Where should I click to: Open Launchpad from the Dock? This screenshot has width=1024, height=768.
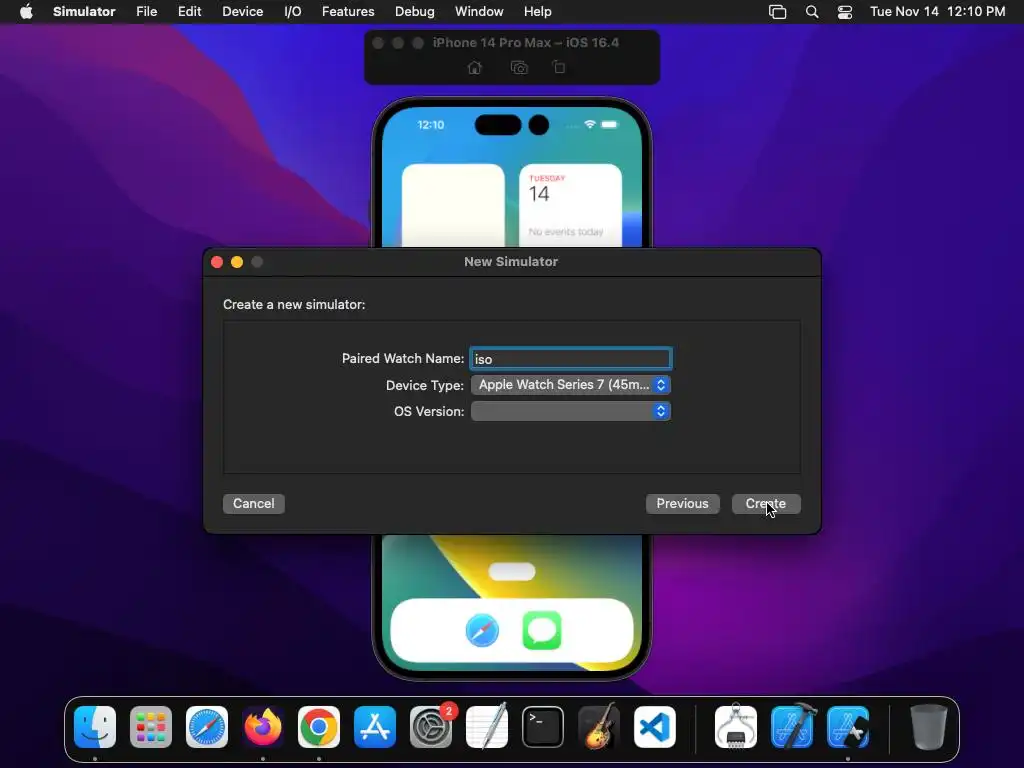[x=151, y=727]
